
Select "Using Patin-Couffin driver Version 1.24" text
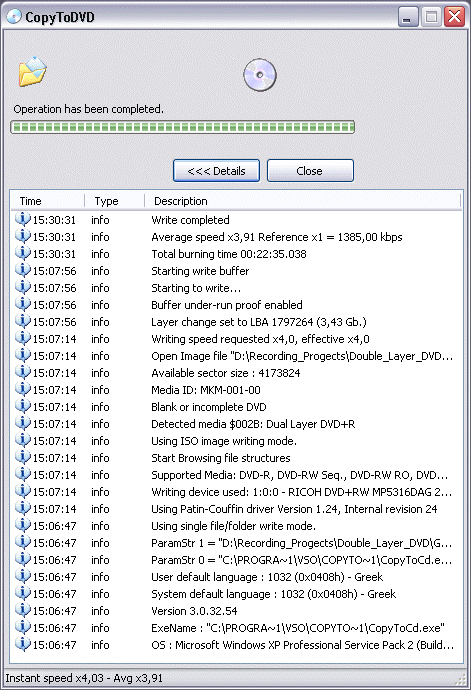coord(294,509)
